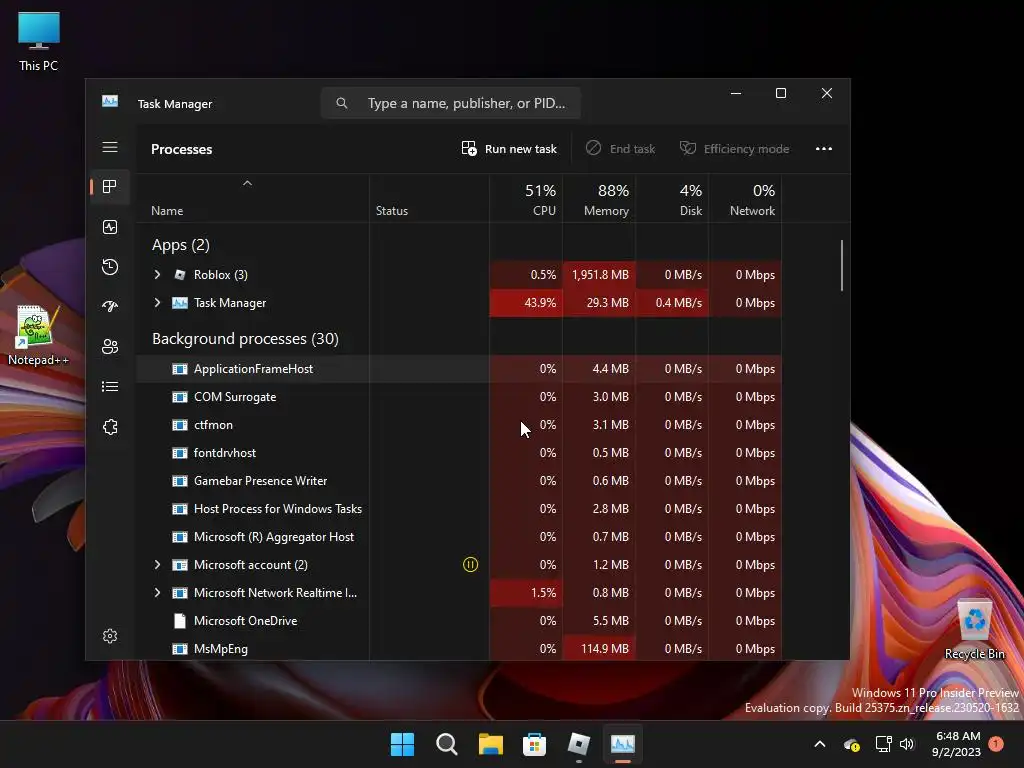Click the Task Manager process row icon
Viewport: 1024px width, 768px height.
click(x=180, y=303)
